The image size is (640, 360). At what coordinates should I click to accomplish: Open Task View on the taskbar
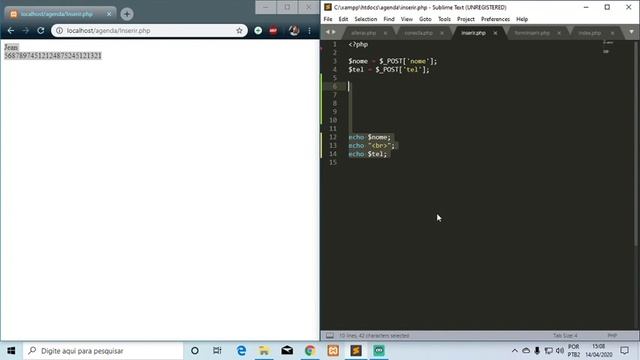[217, 351]
